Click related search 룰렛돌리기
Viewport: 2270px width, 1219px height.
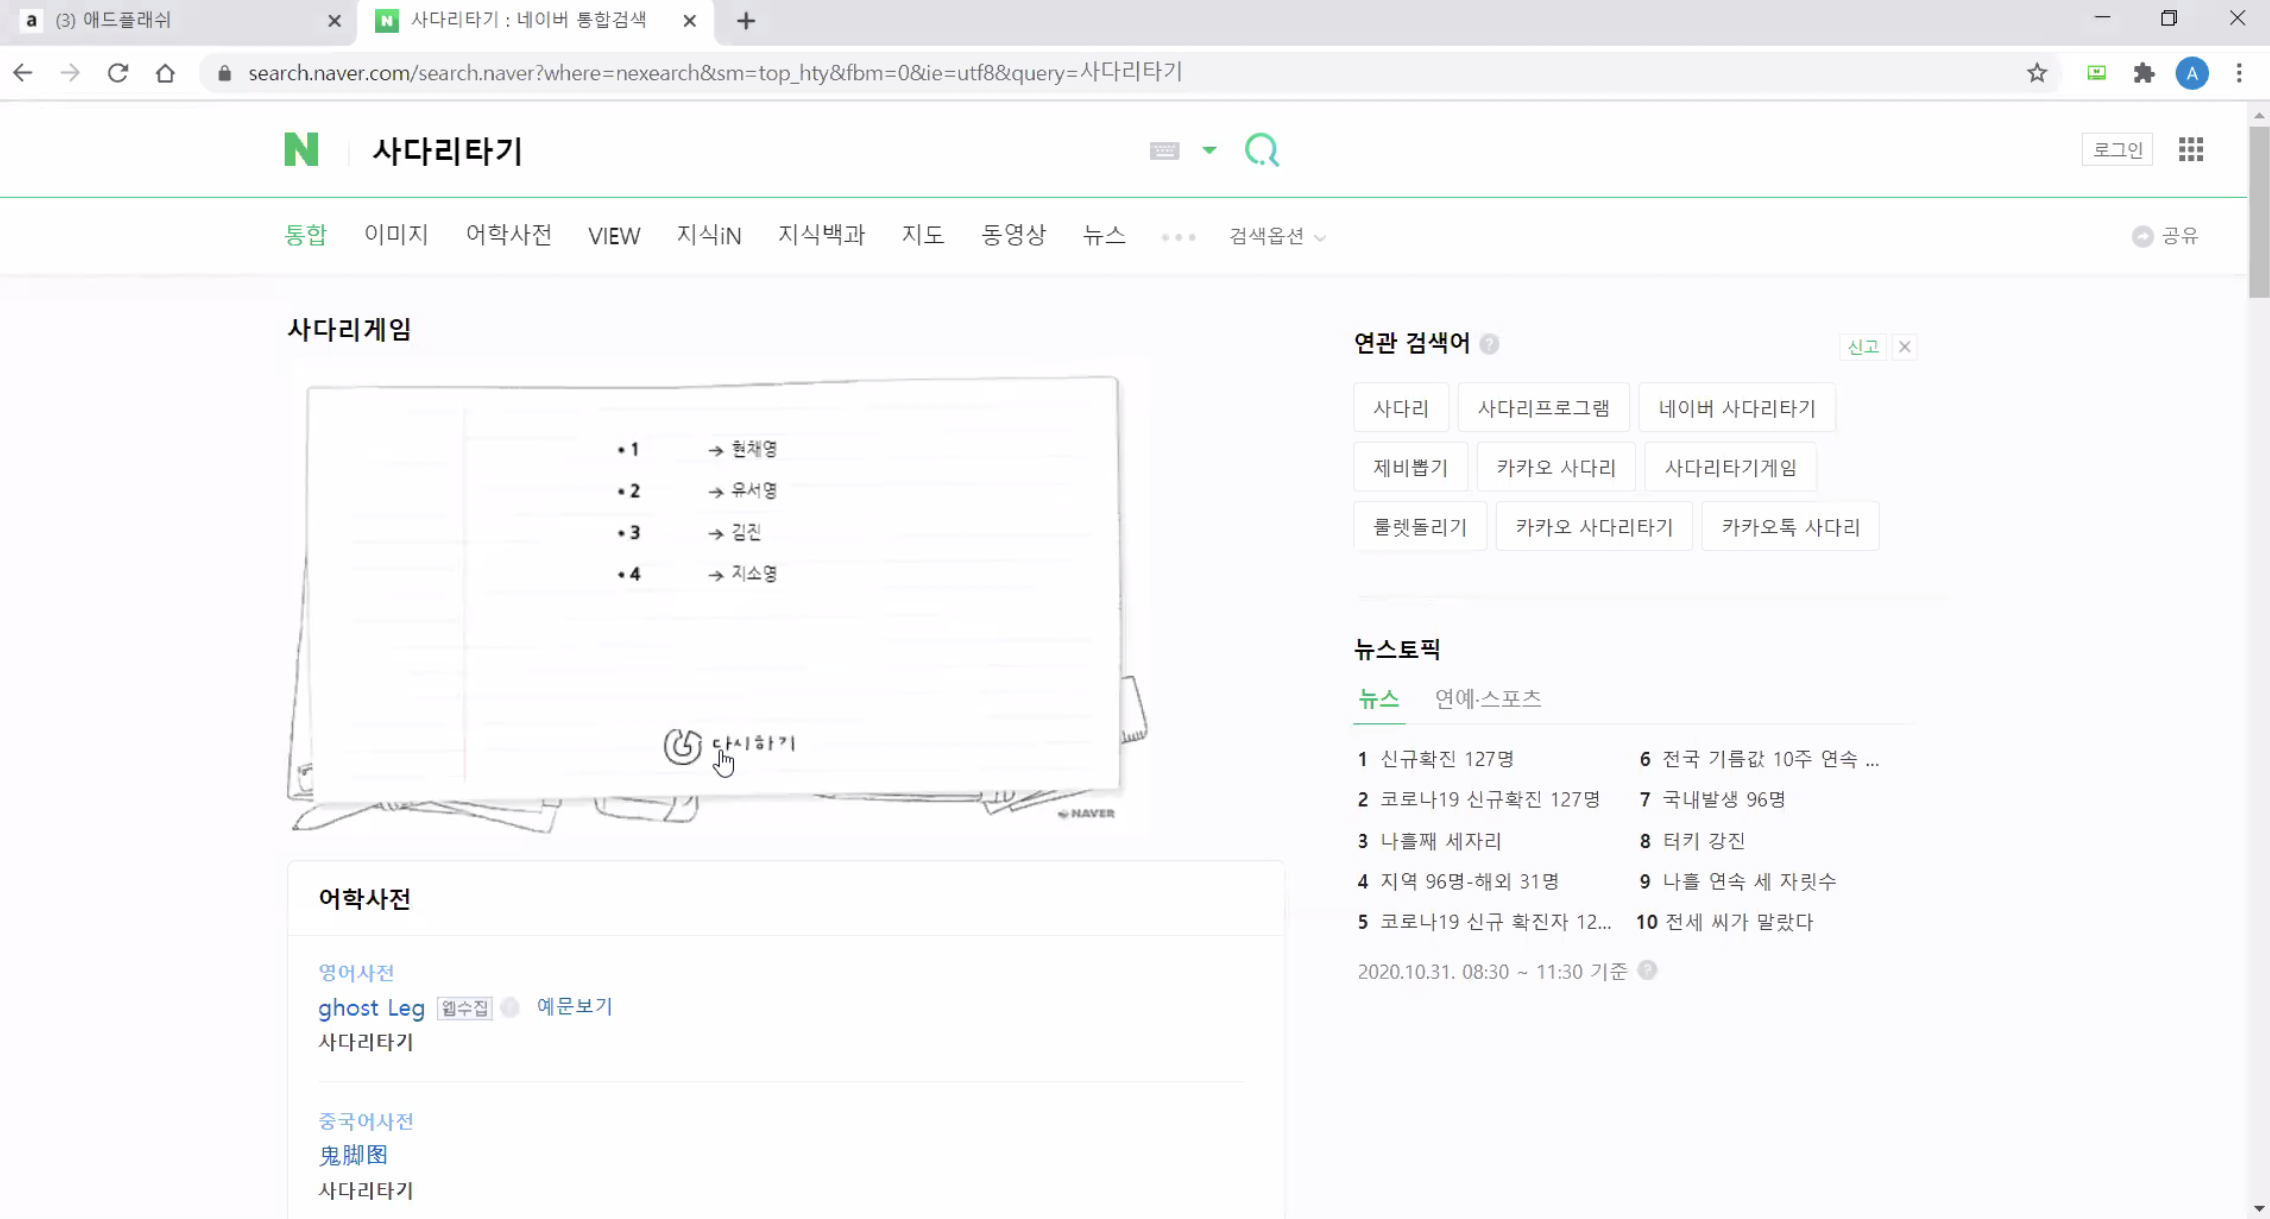click(x=1420, y=527)
